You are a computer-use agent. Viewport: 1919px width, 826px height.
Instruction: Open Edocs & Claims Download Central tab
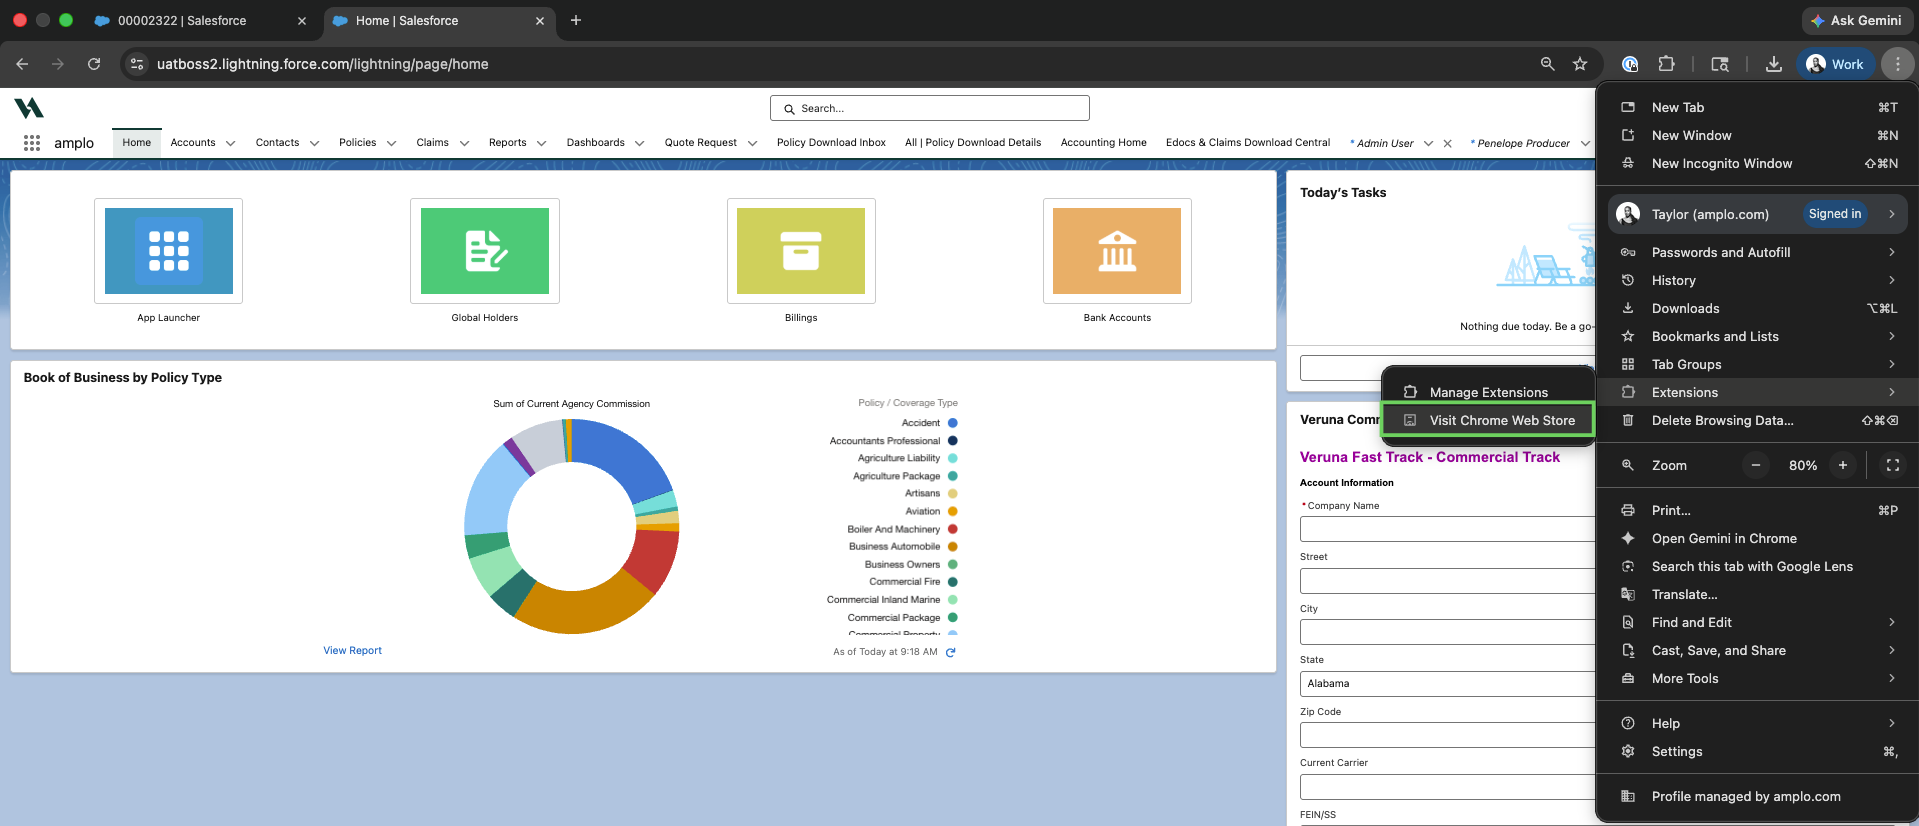click(1248, 143)
